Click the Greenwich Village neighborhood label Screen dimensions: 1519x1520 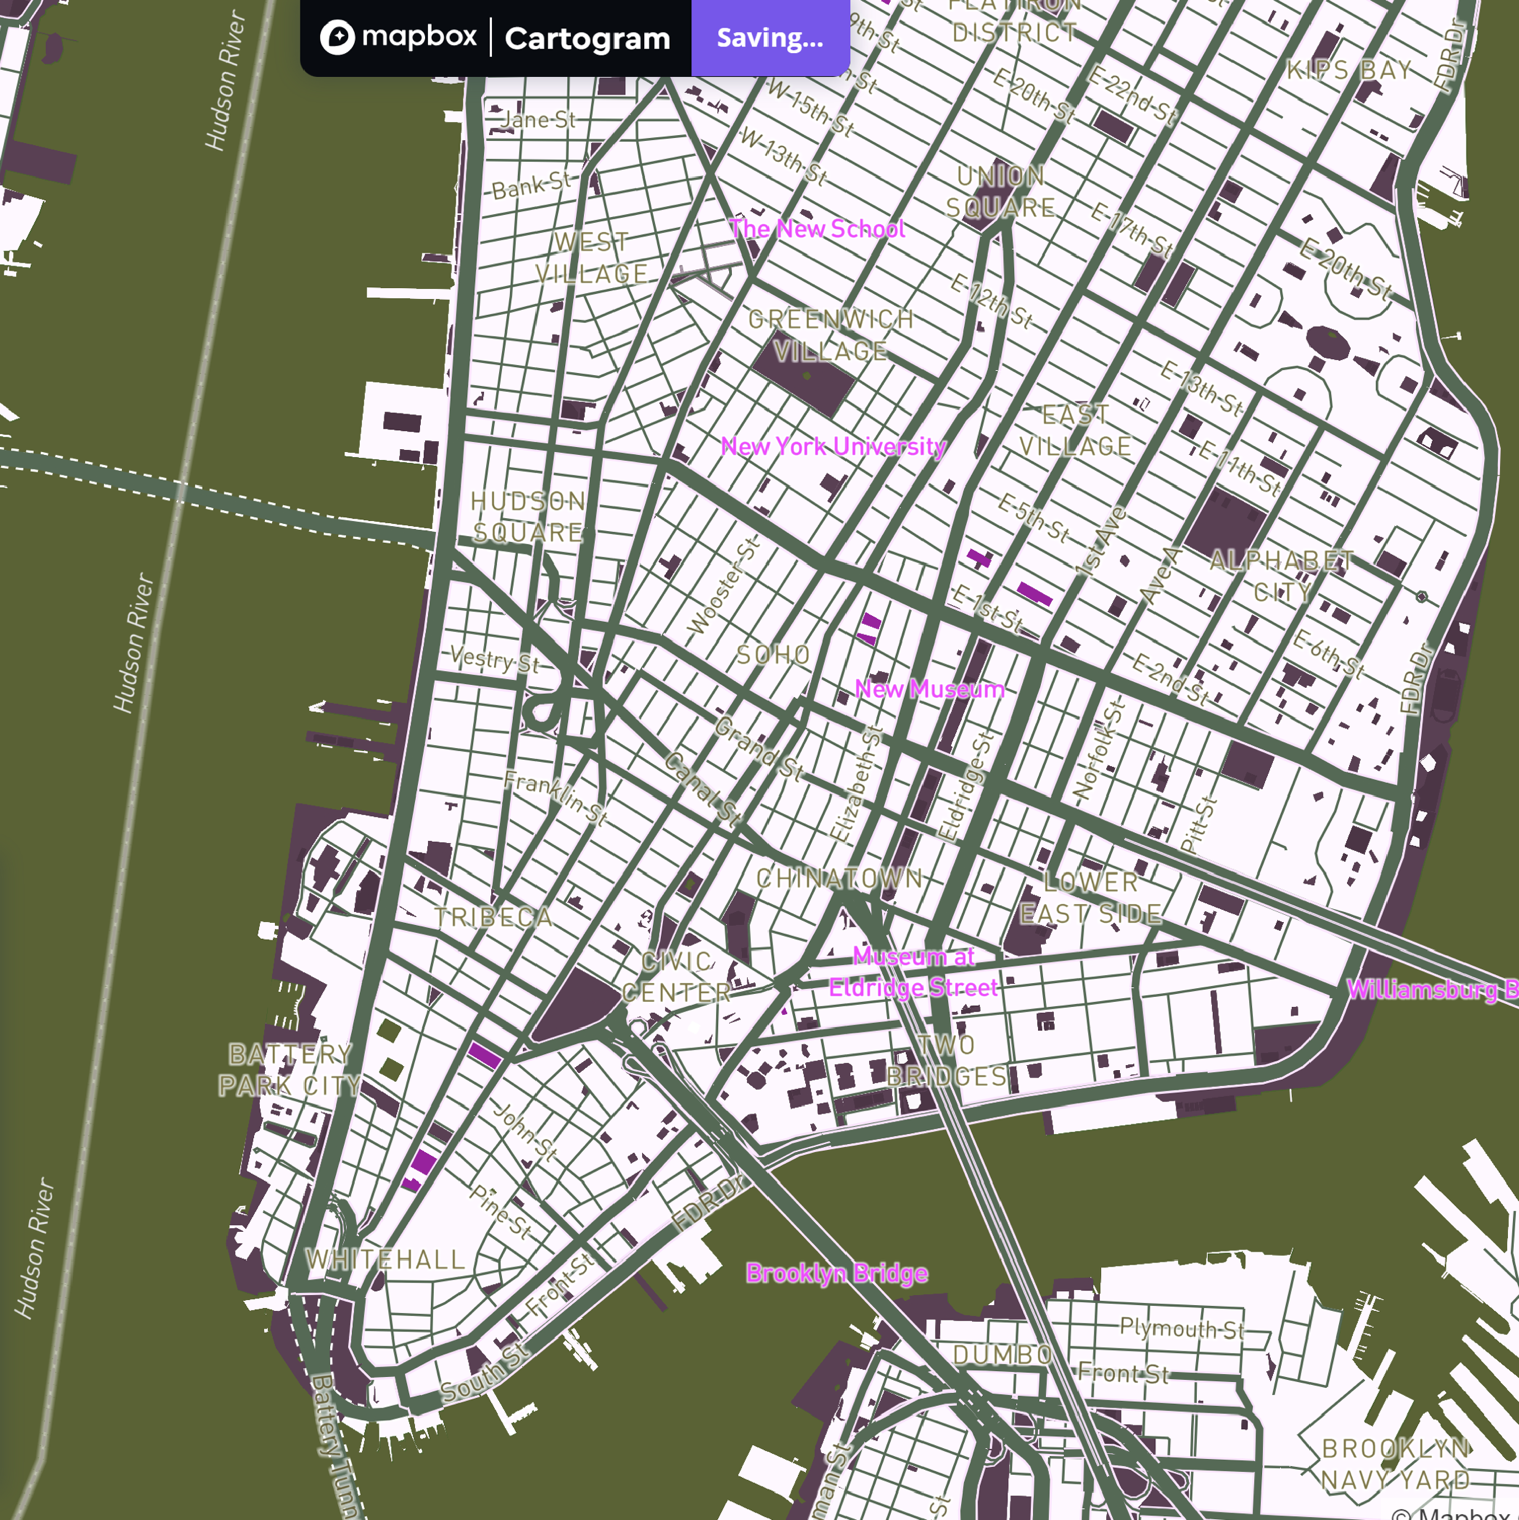831,335
